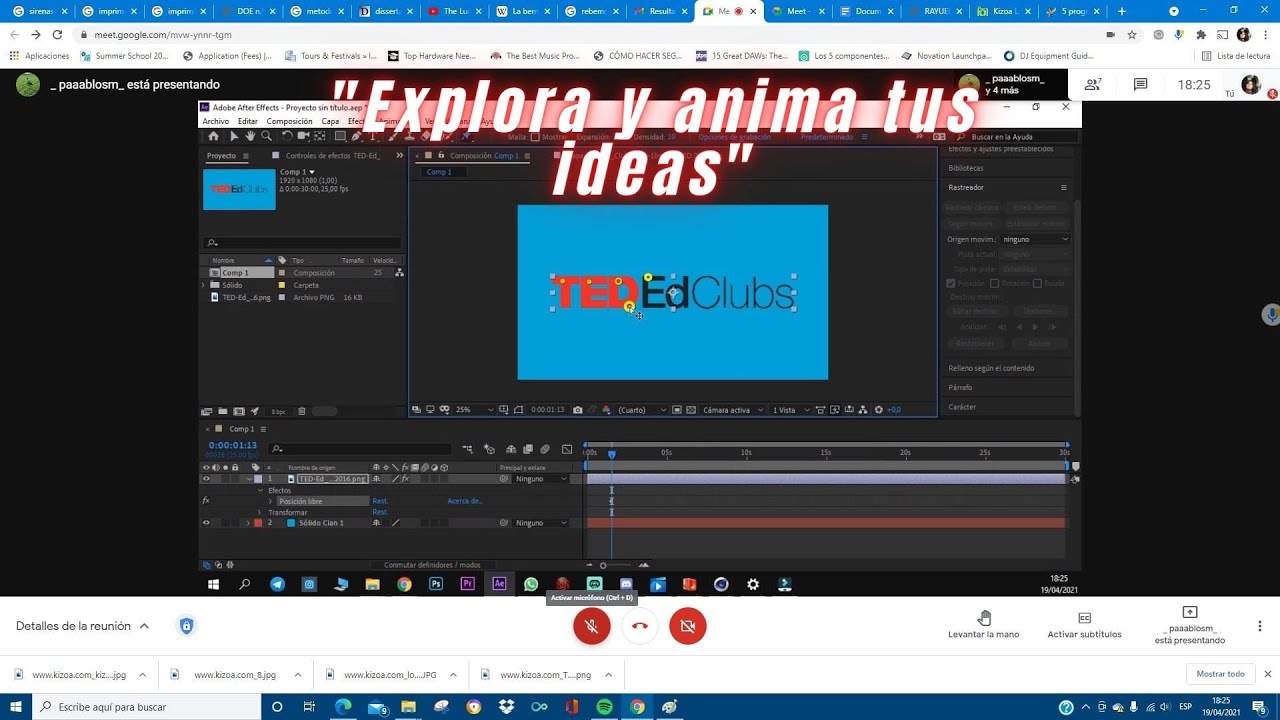This screenshot has height=720, width=1280.
Task: Expand Detalles de la reunión chevron
Action: click(144, 626)
